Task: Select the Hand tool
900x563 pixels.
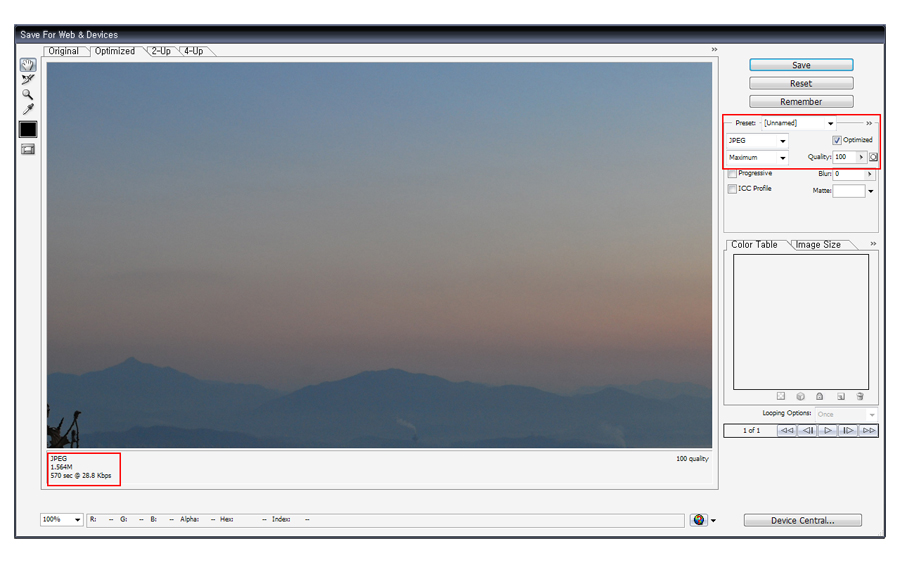Action: coord(28,65)
